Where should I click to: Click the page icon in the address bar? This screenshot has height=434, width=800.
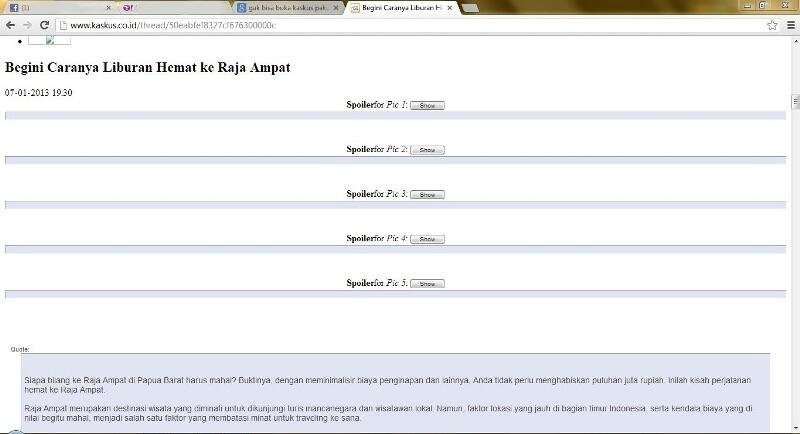click(x=63, y=25)
